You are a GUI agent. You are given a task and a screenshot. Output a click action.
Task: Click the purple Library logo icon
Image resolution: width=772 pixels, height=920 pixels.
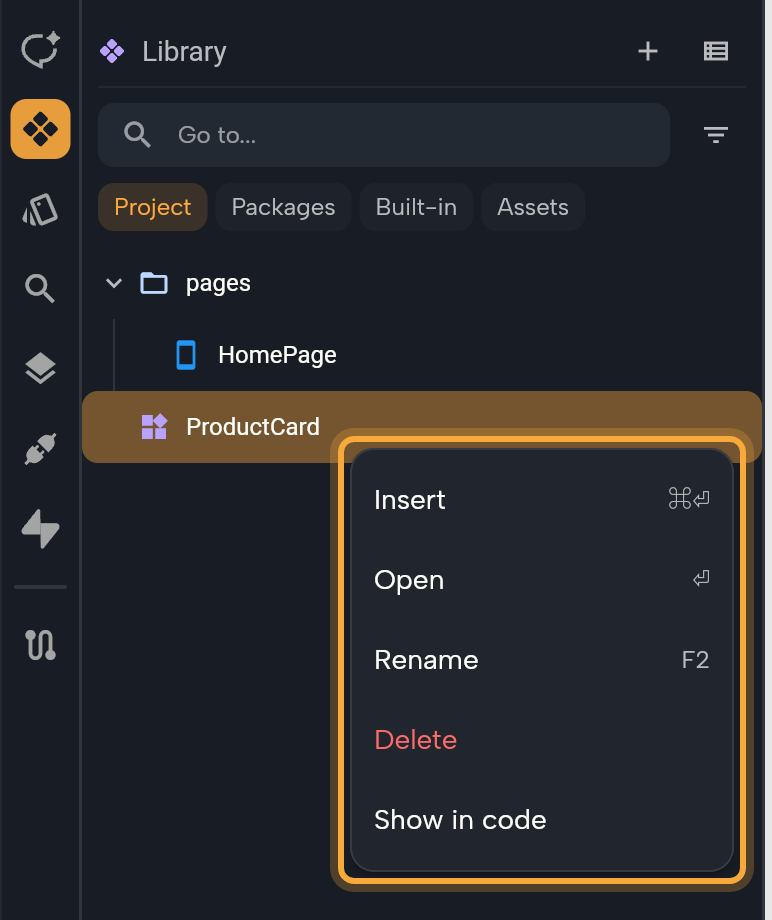click(111, 51)
